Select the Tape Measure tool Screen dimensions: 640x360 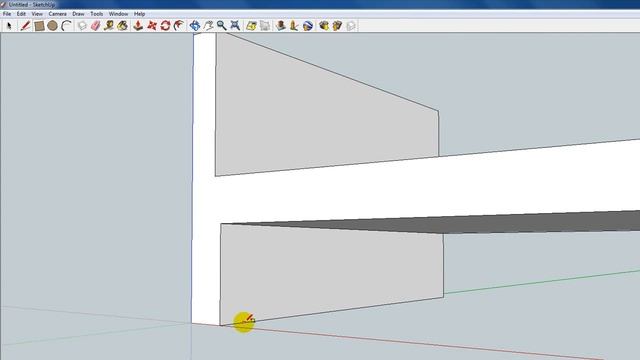pyautogui.click(x=109, y=26)
